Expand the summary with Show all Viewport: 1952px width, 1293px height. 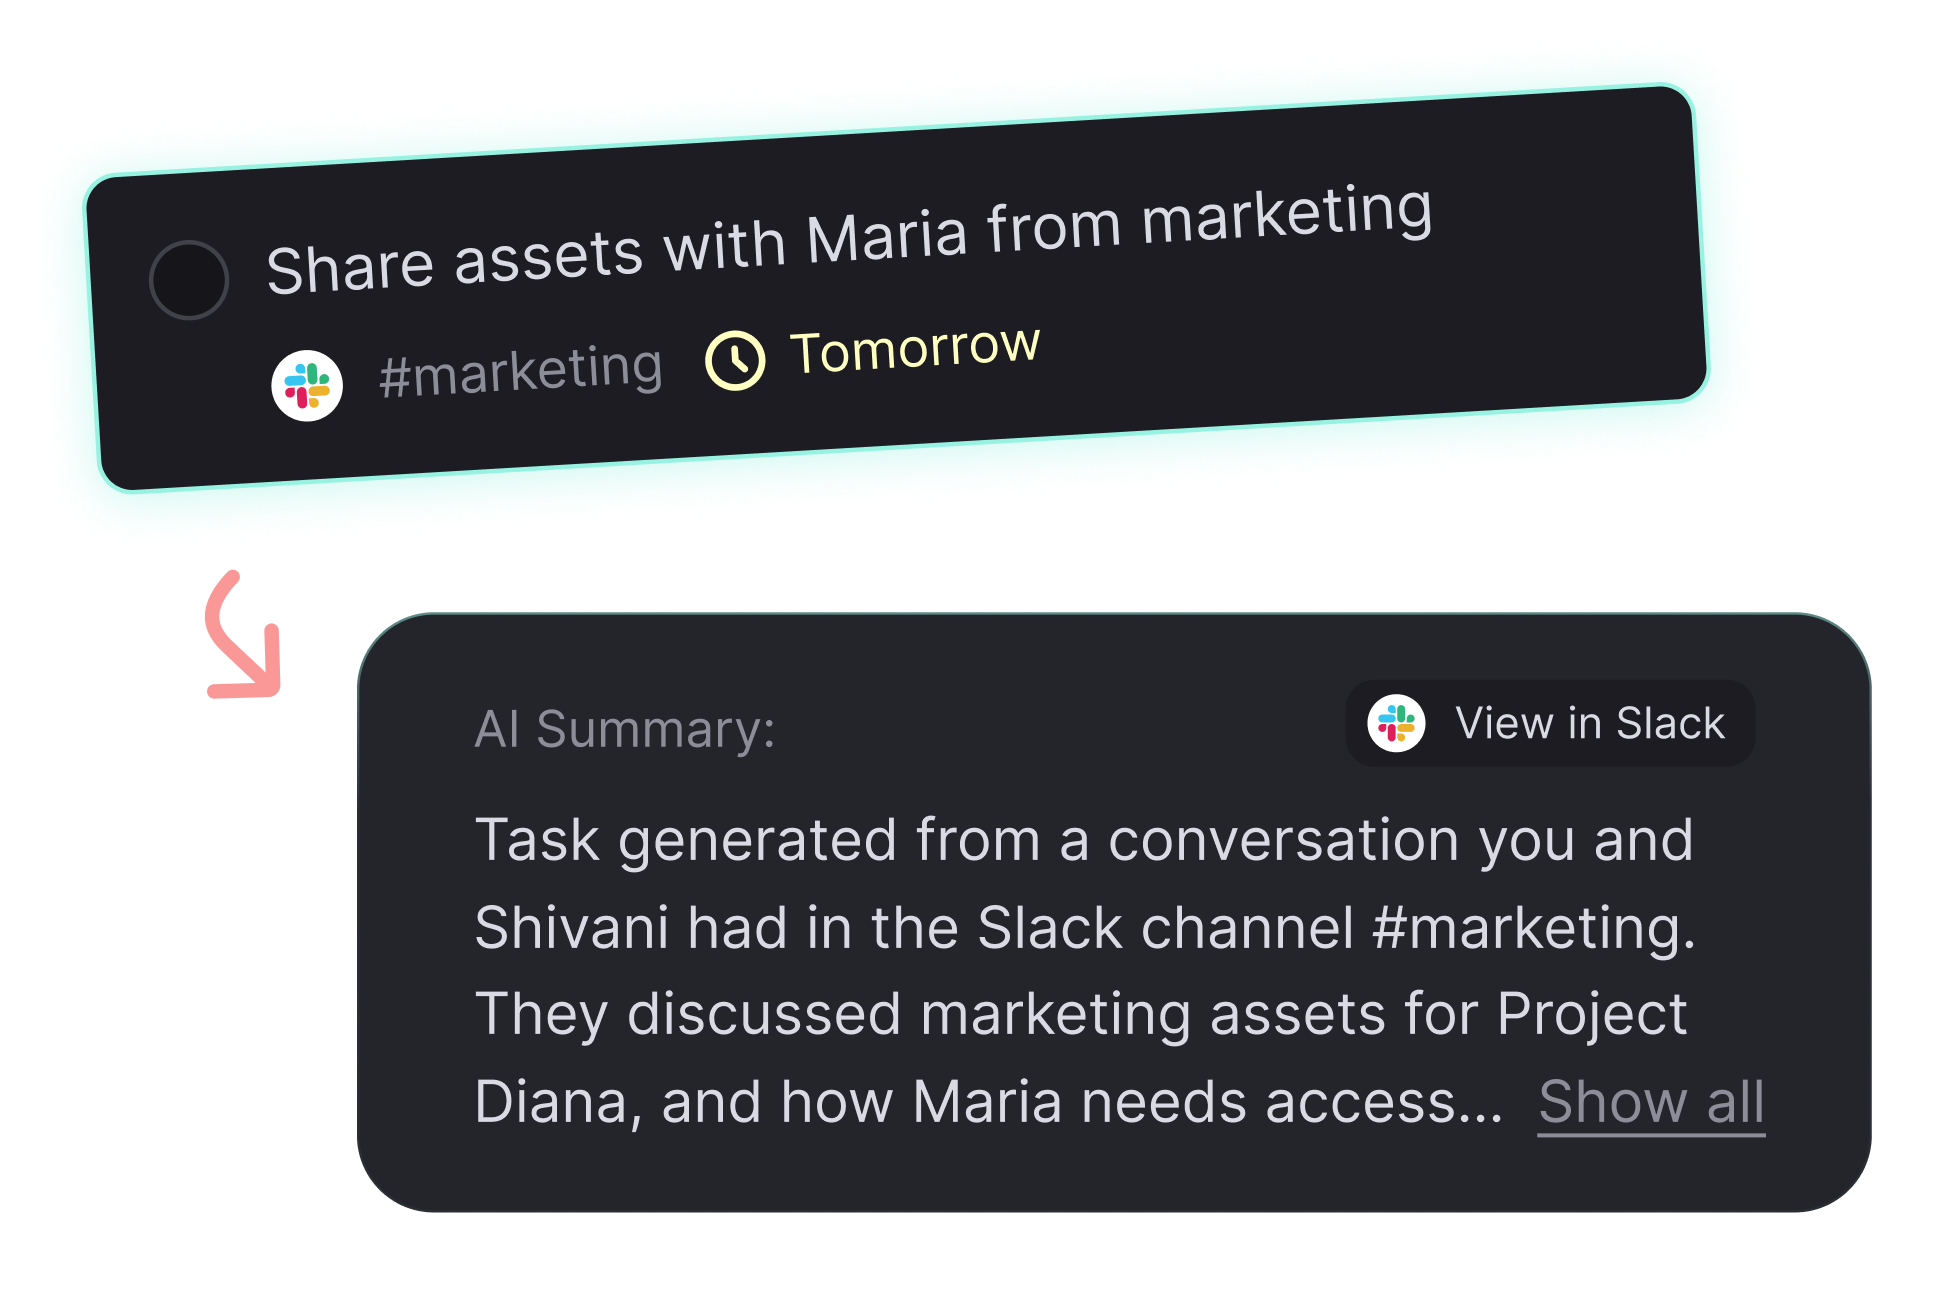tap(1651, 1102)
